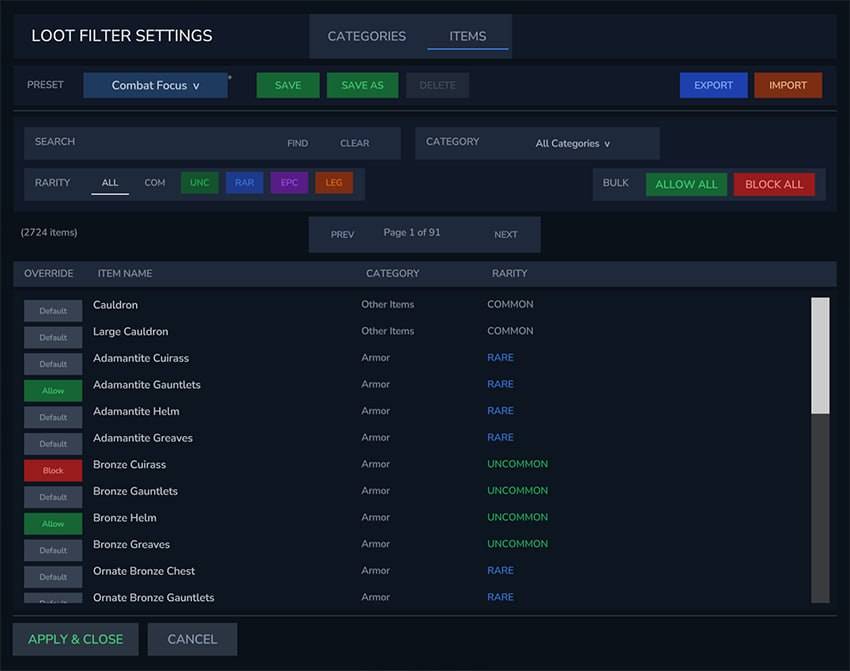Expand the All Categories dropdown
The image size is (850, 671).
click(572, 143)
